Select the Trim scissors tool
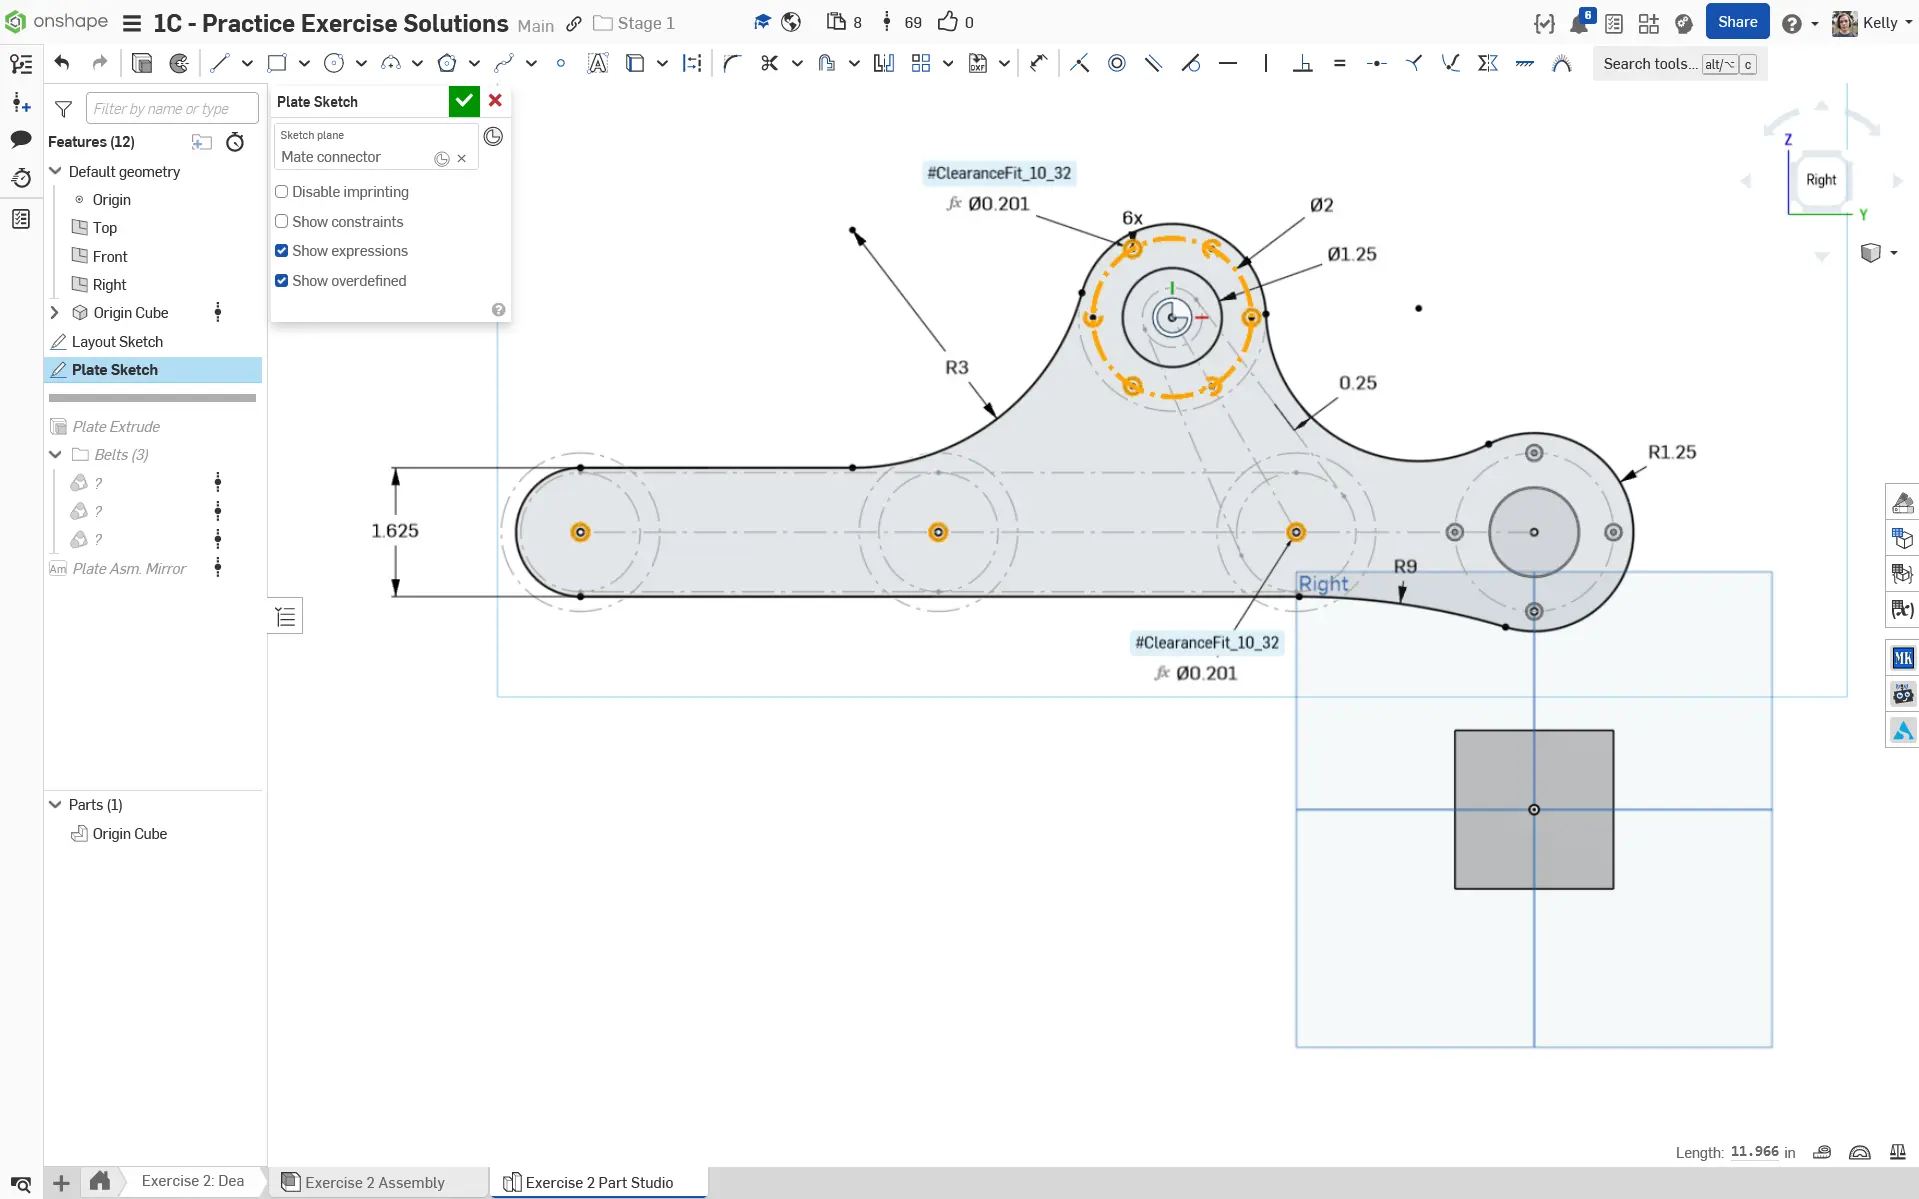The width and height of the screenshot is (1919, 1199). (x=769, y=63)
